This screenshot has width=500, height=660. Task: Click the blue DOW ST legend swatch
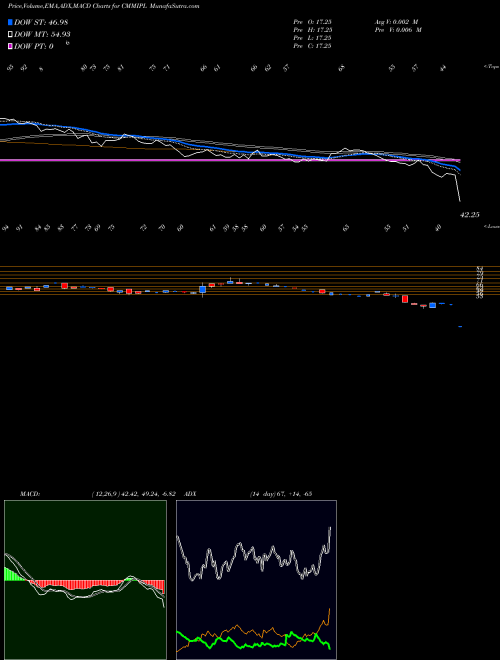coord(11,22)
